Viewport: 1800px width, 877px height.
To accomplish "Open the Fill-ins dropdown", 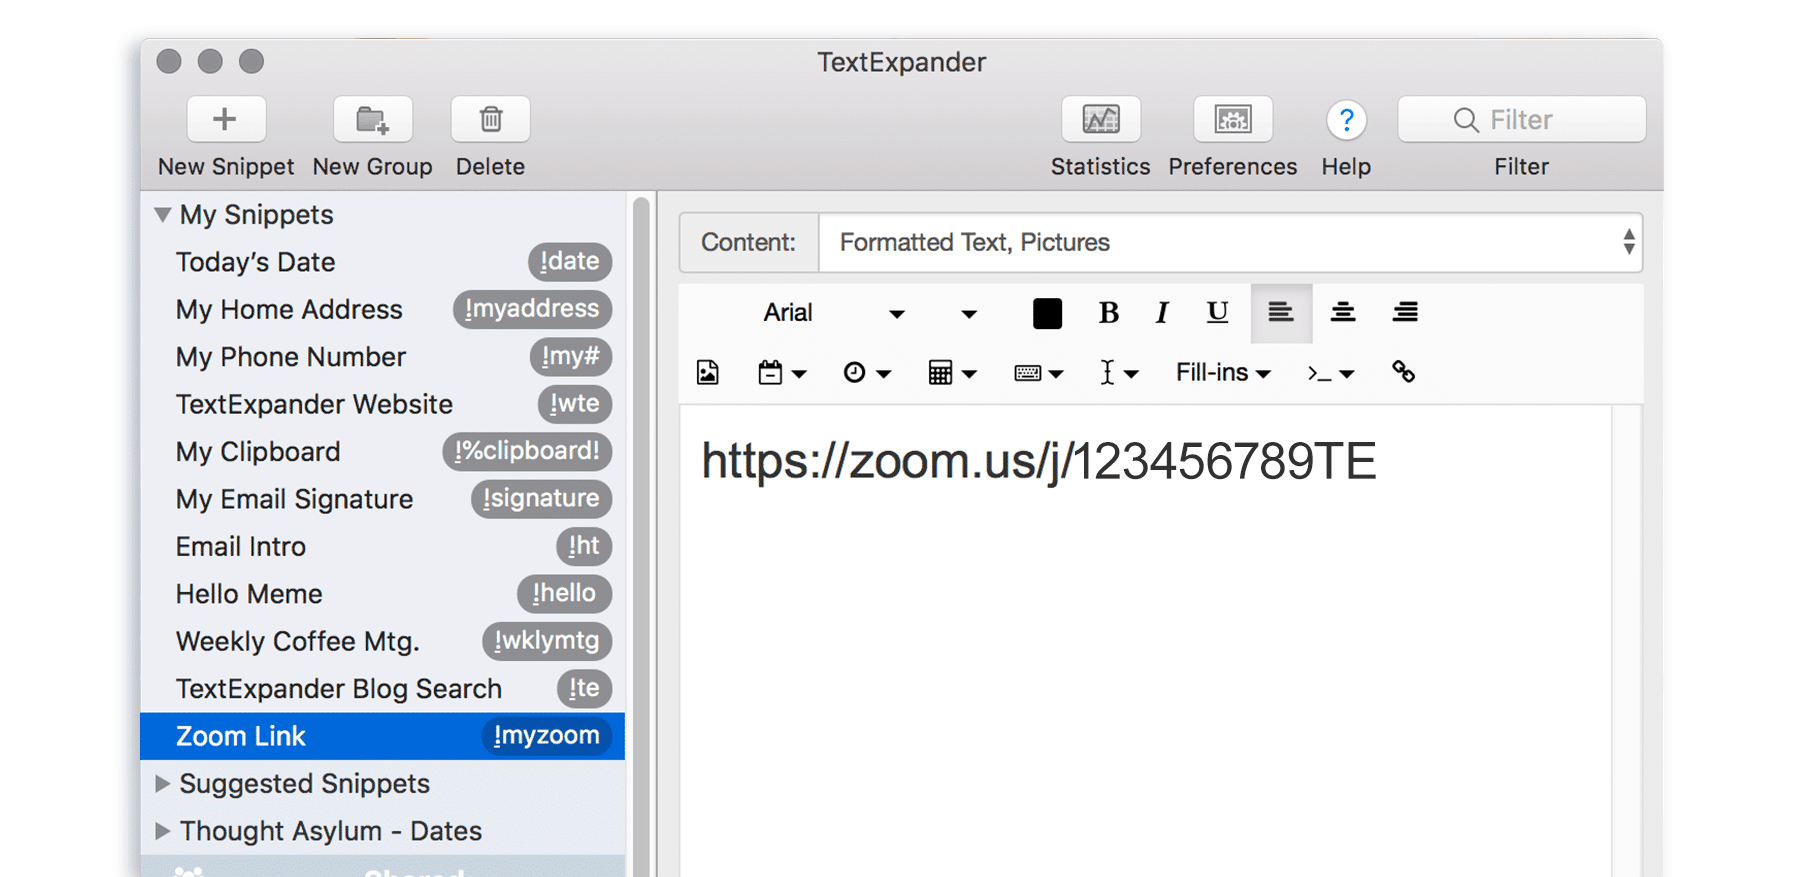I will (x=1223, y=373).
